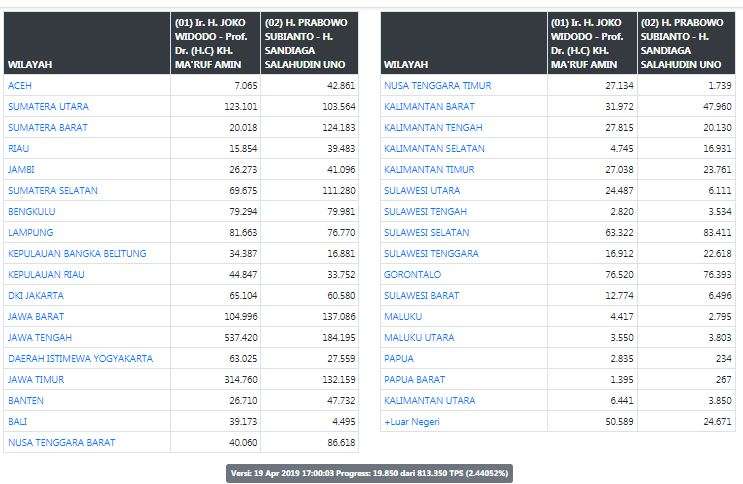Viewport: 743px width, 484px height.
Task: Click the +Luar Negeri link
Action: [x=413, y=422]
